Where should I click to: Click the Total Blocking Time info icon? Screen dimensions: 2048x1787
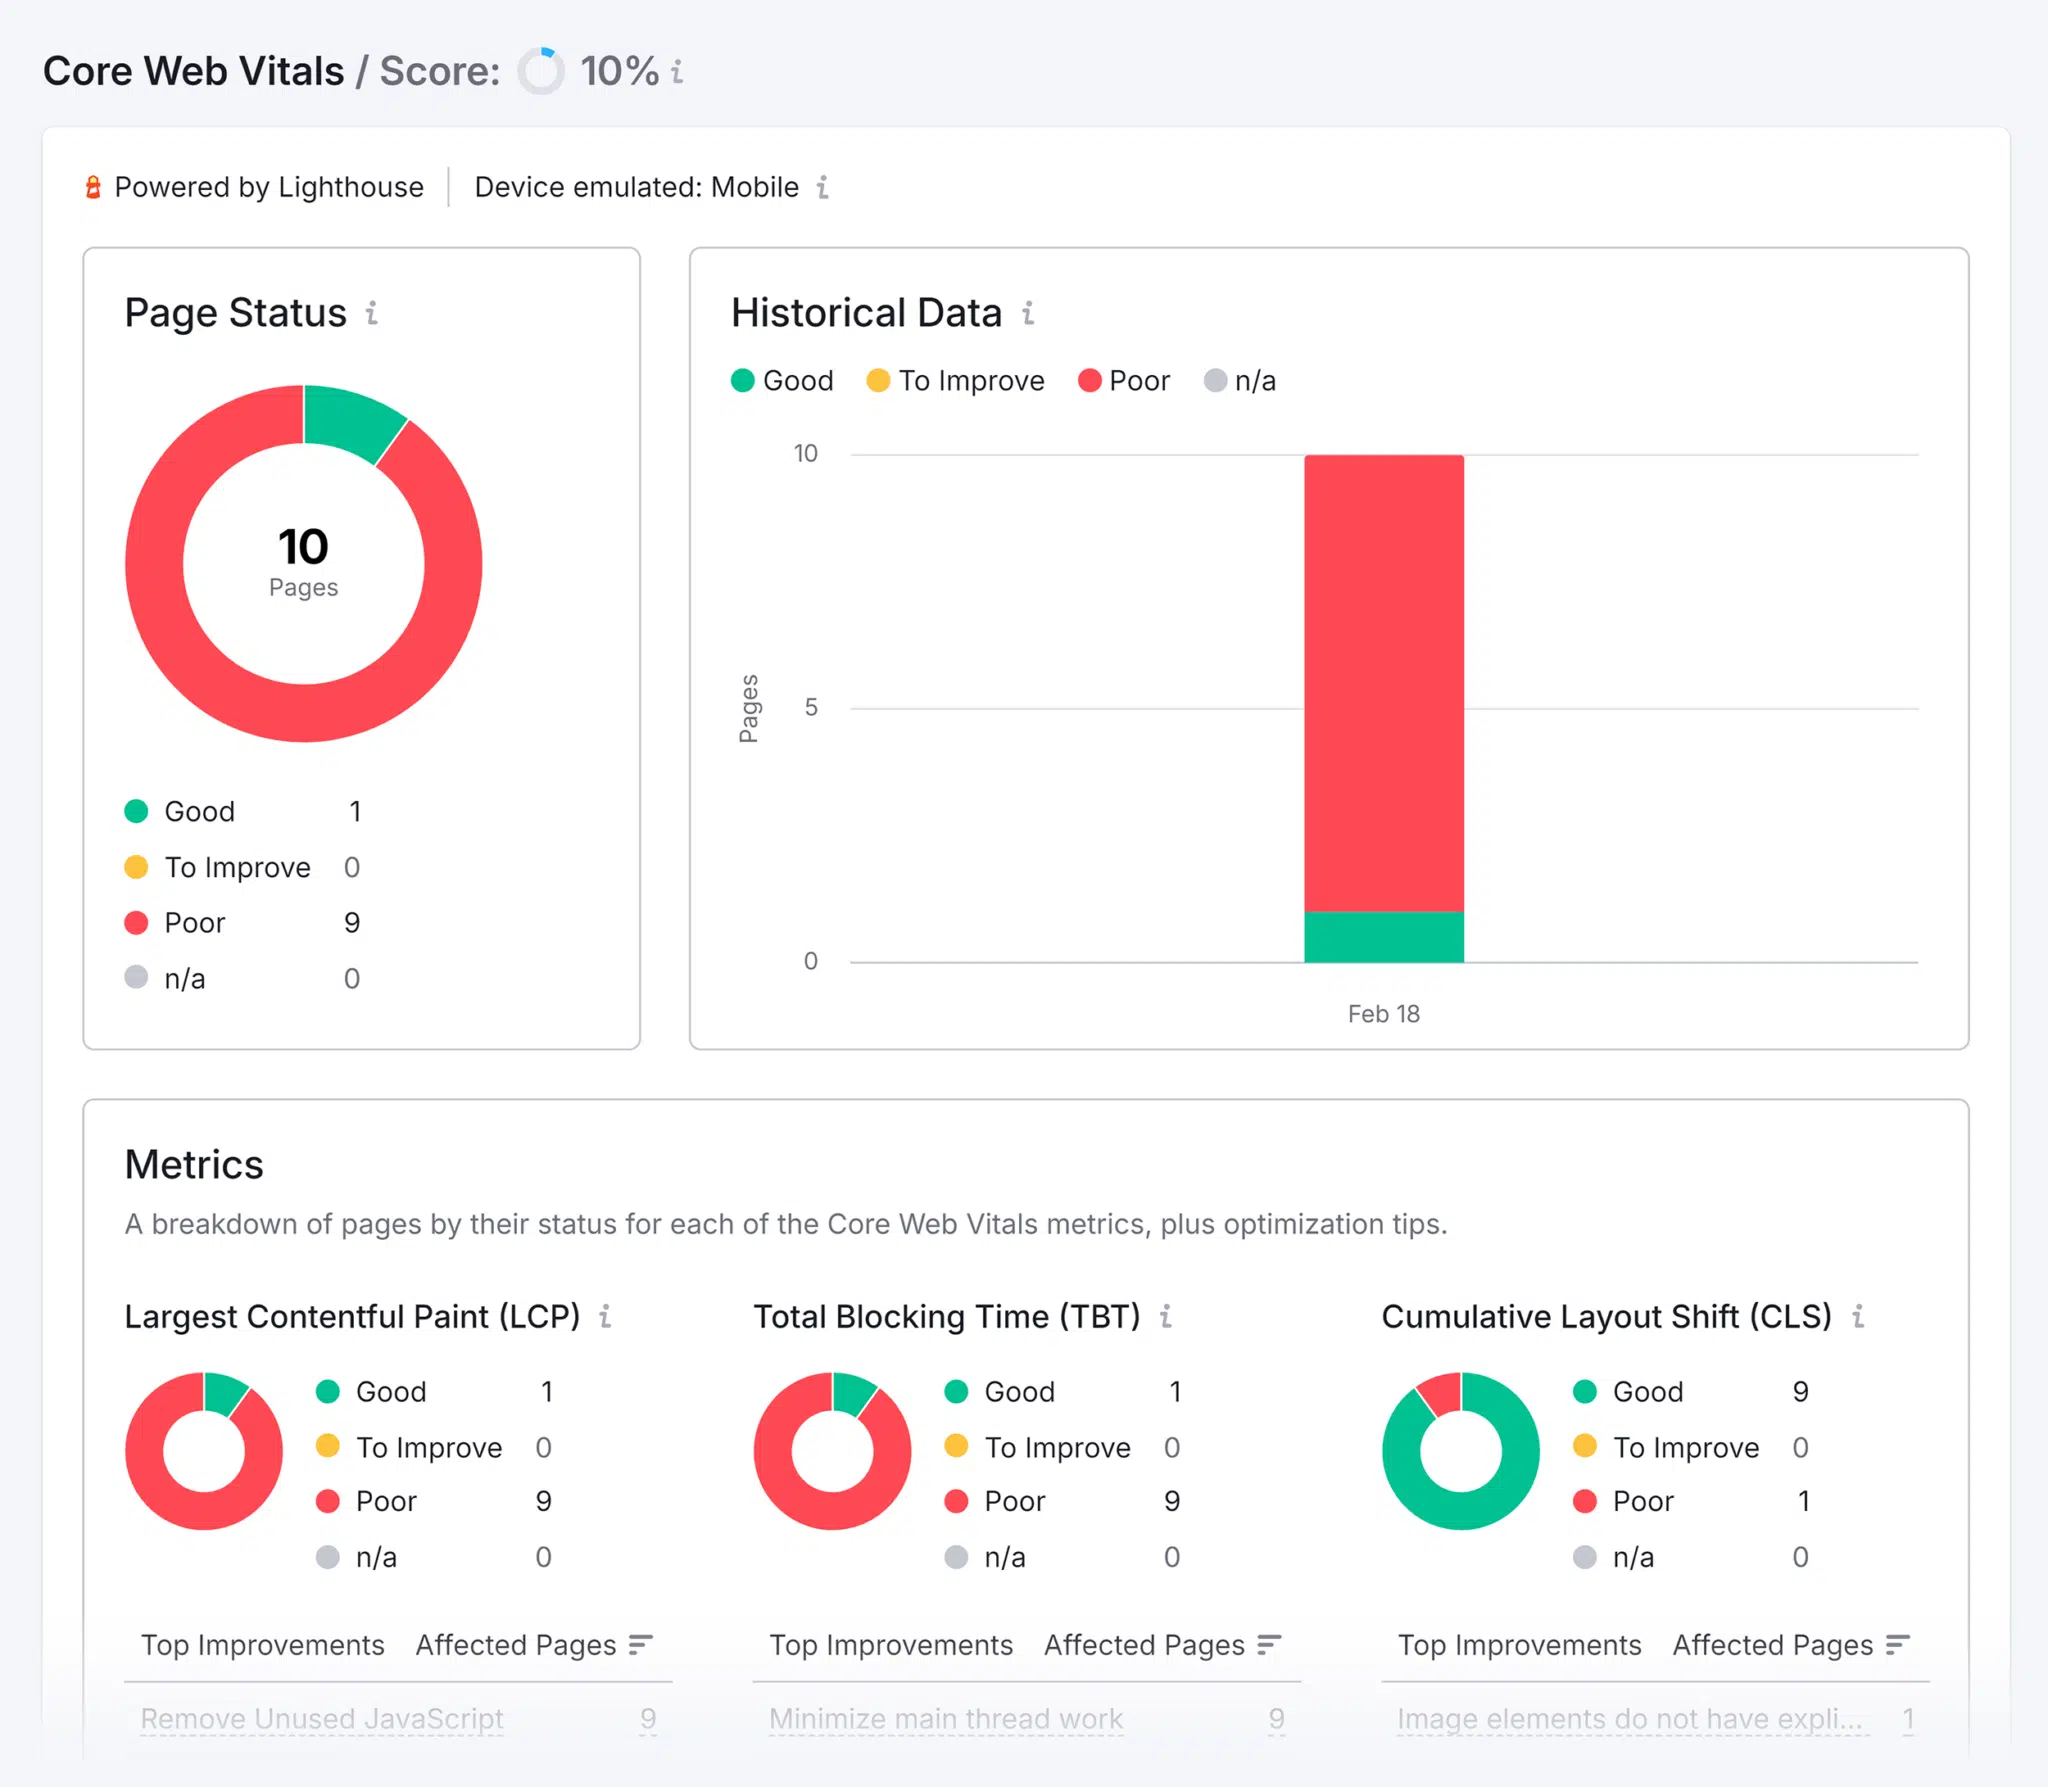tap(1166, 1318)
